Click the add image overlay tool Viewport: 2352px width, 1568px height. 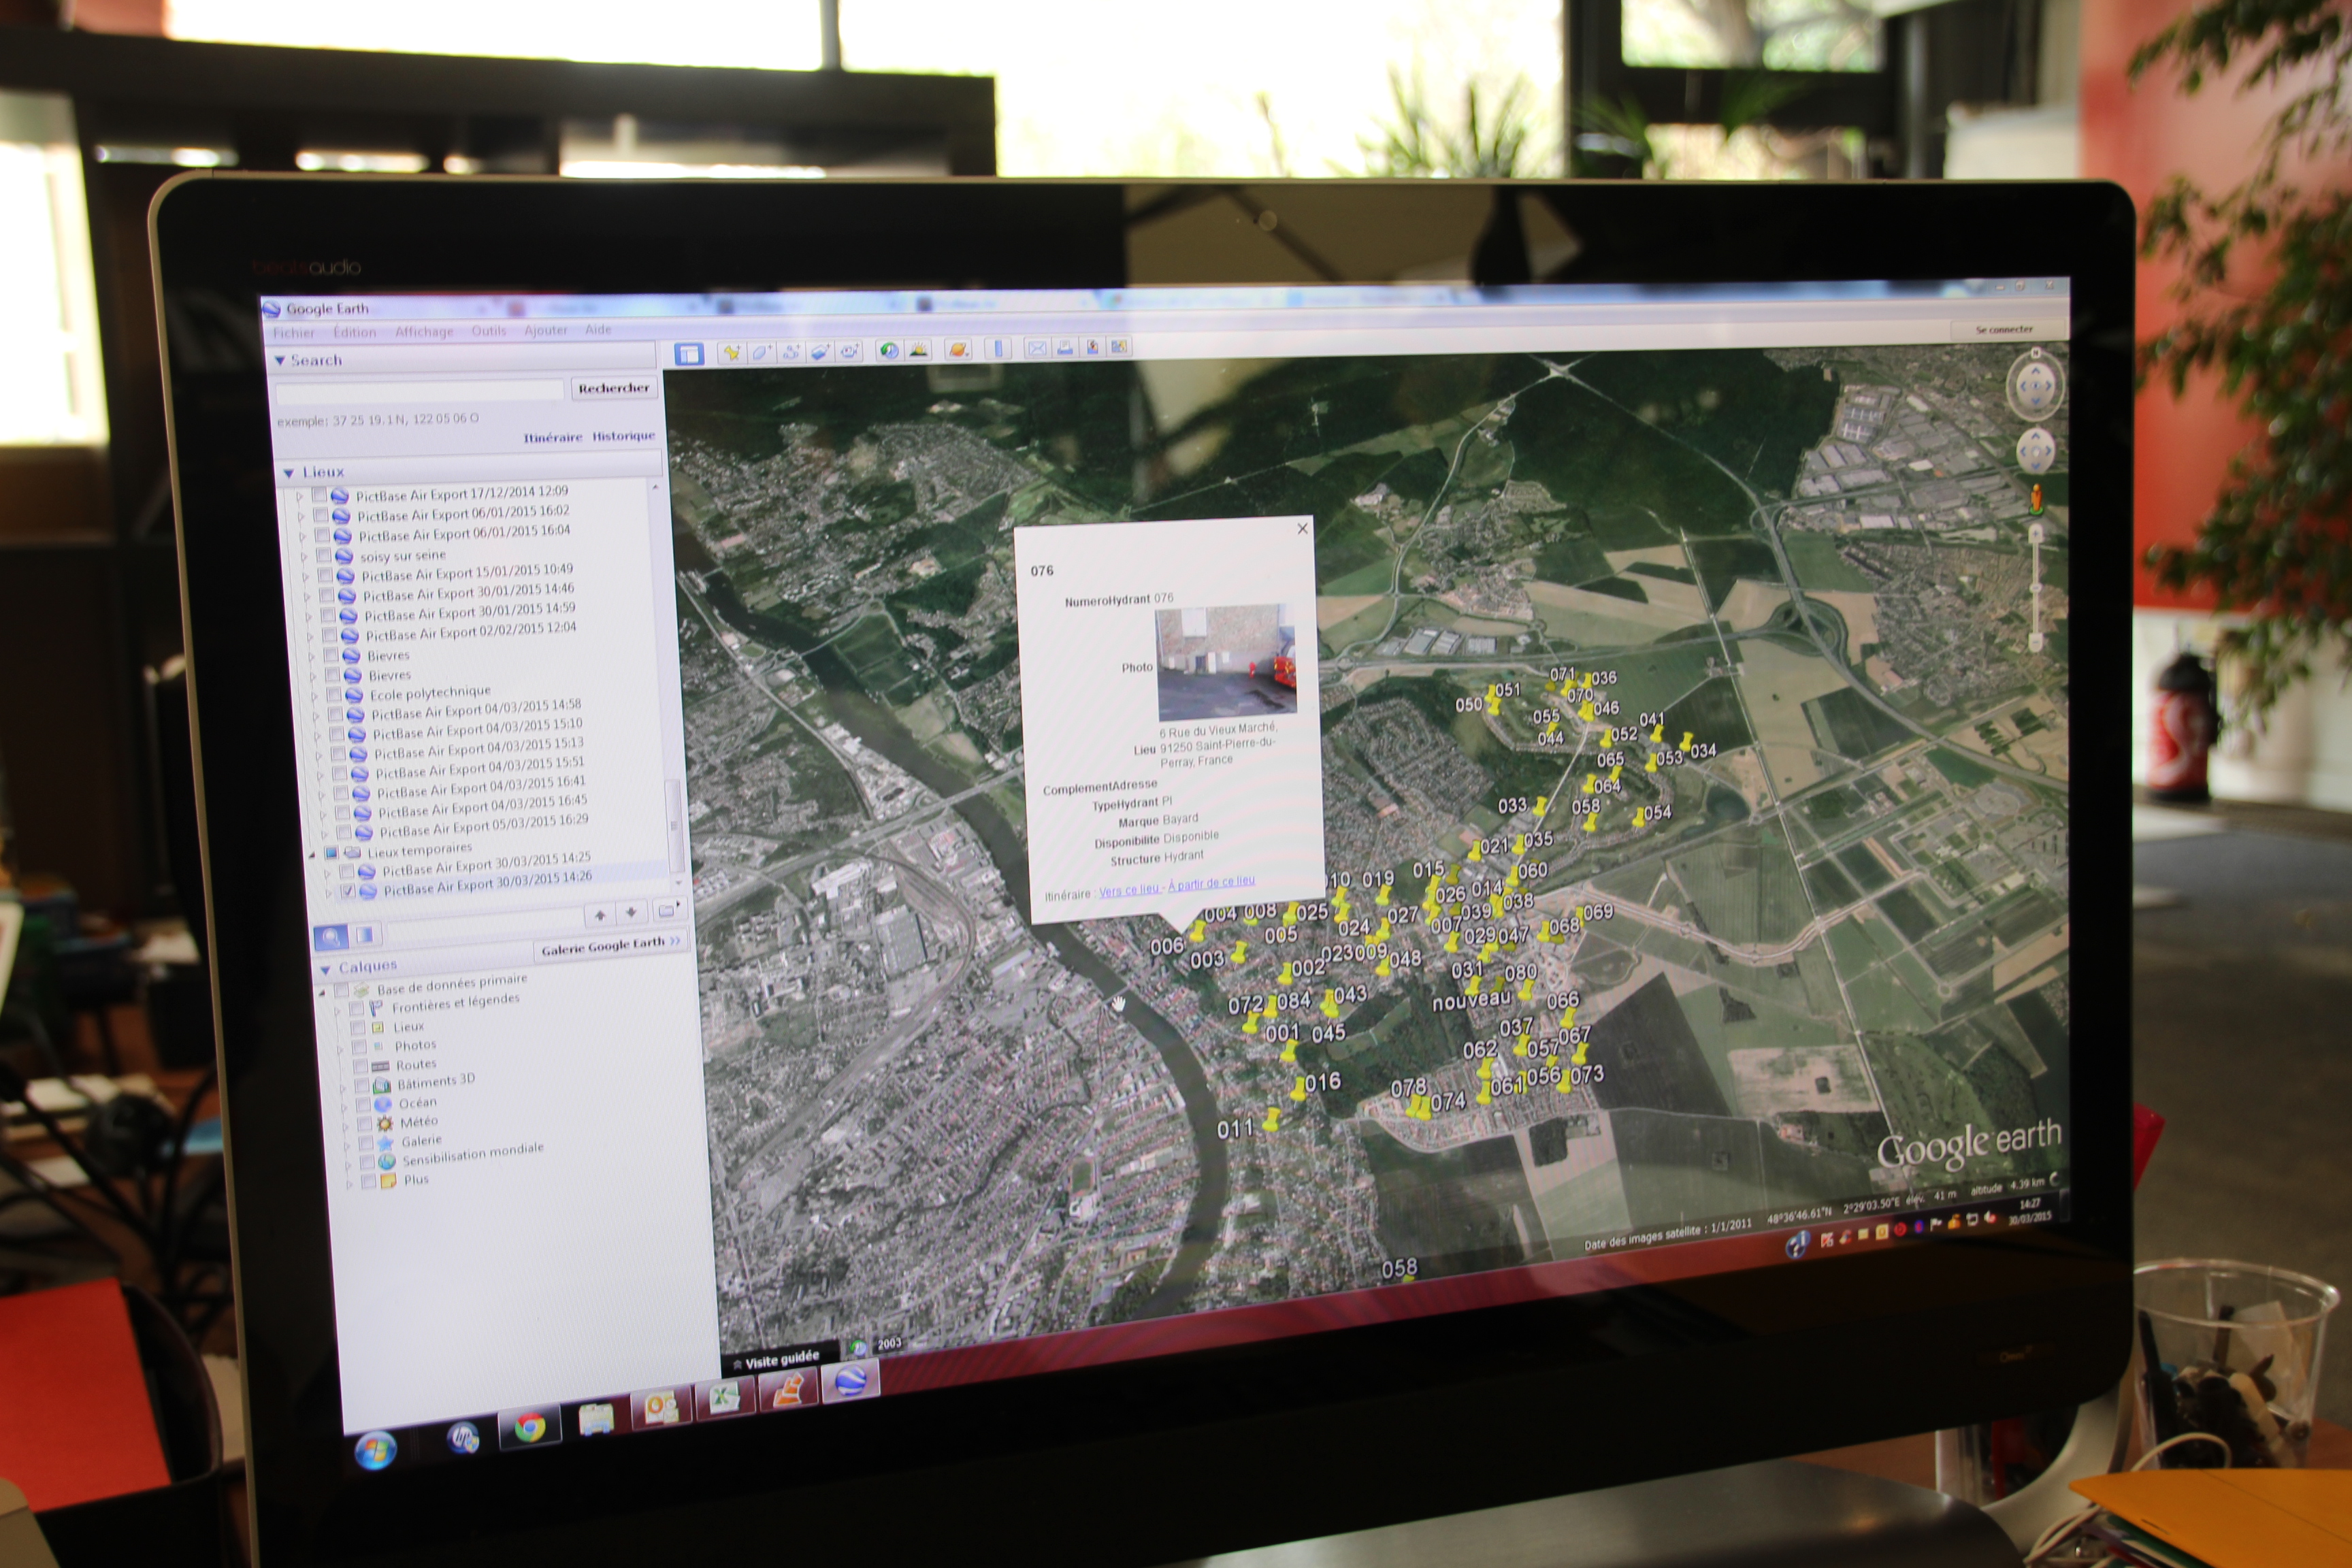820,351
